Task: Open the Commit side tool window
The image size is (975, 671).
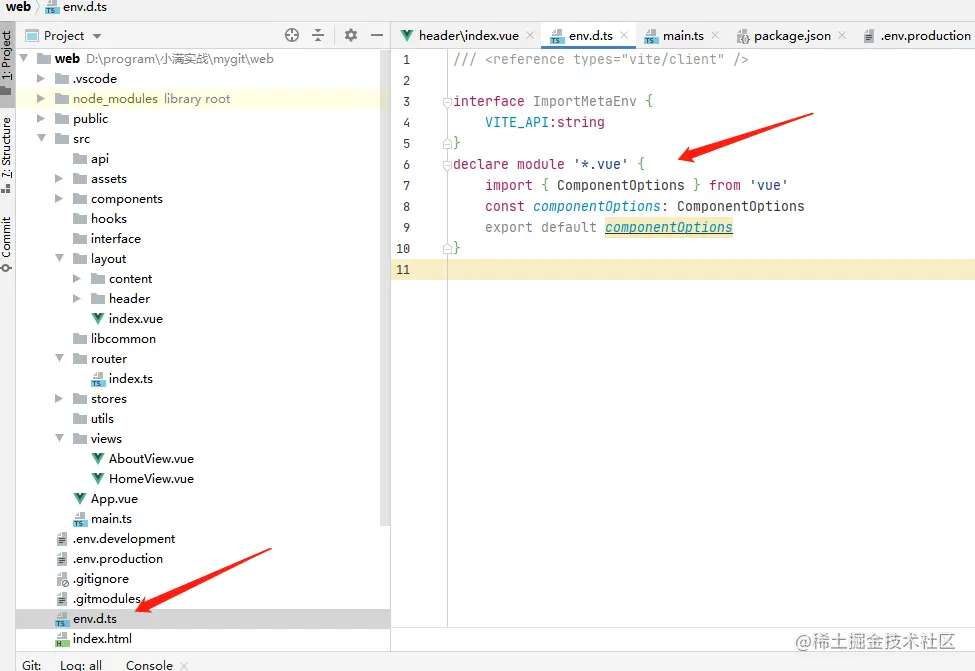Action: [6, 243]
